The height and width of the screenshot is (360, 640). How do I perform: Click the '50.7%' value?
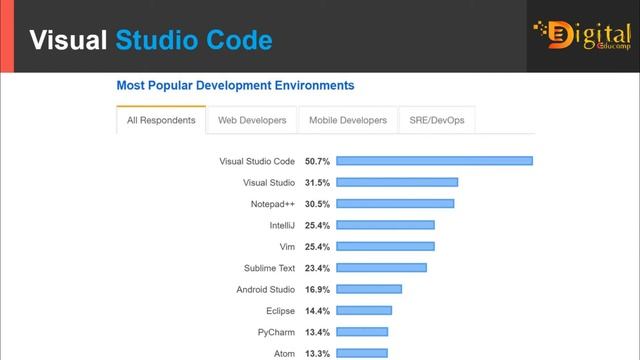point(317,161)
